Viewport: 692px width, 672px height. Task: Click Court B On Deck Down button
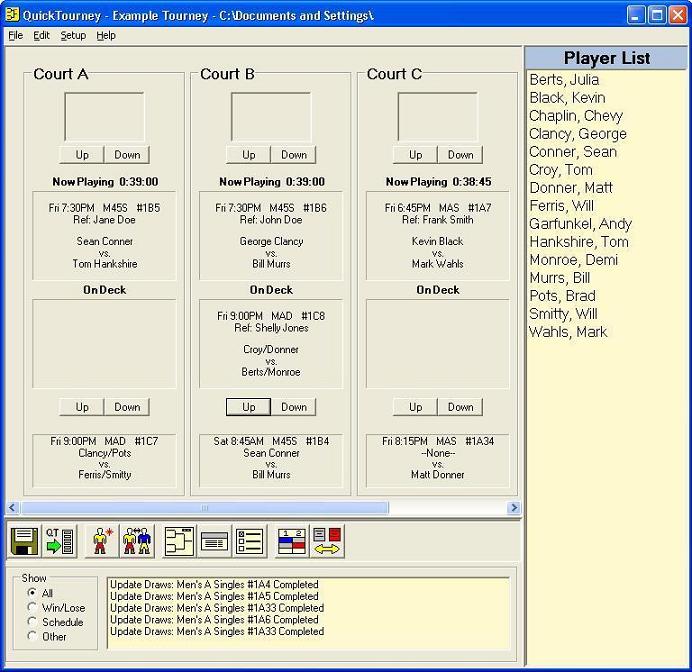click(293, 407)
